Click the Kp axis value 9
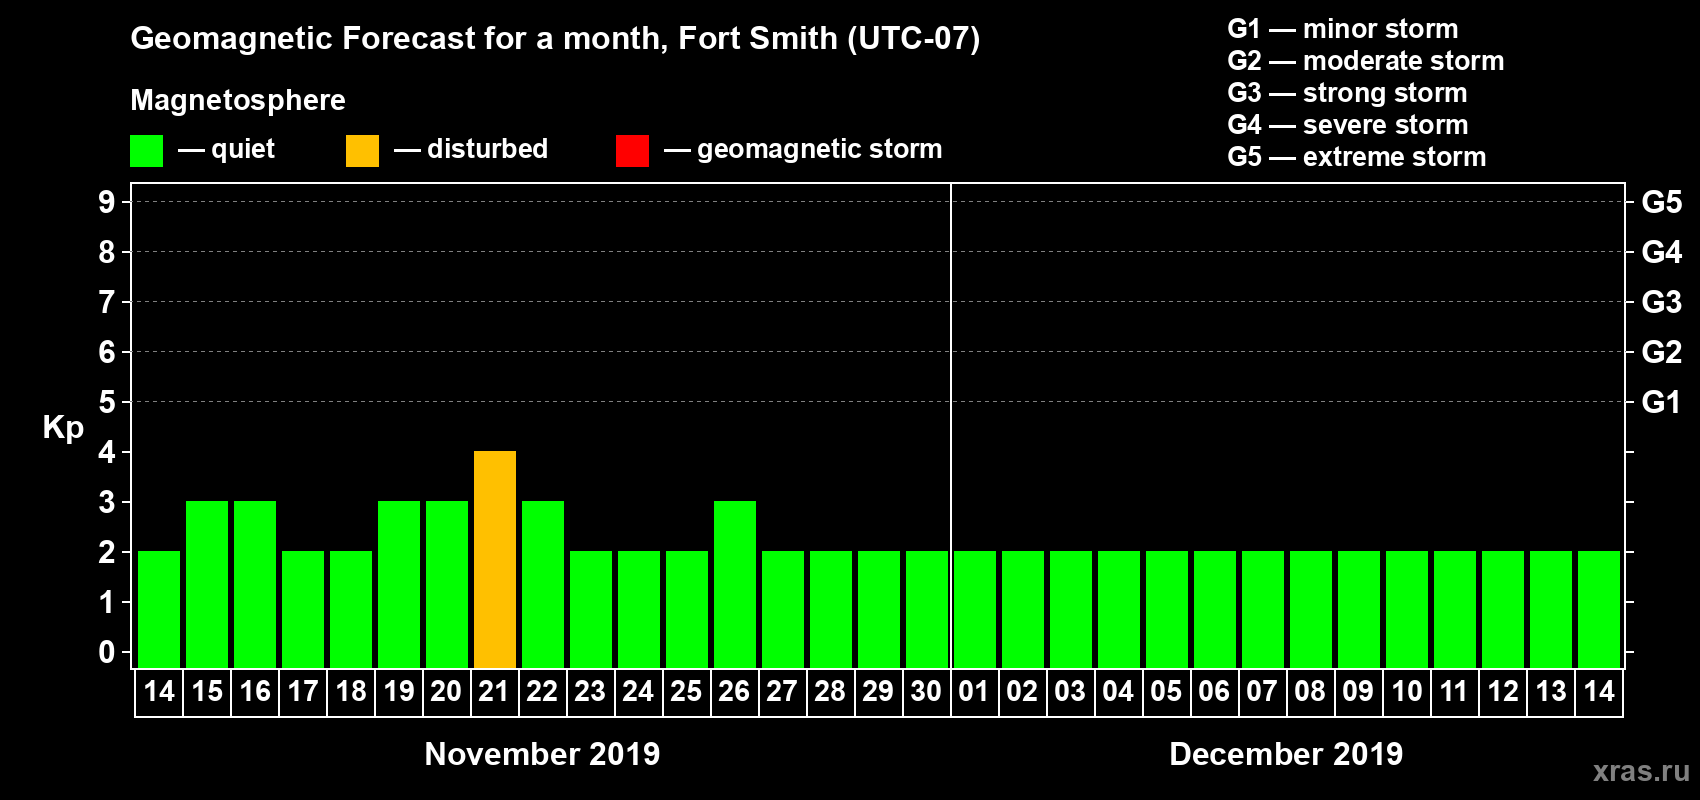 tap(107, 202)
